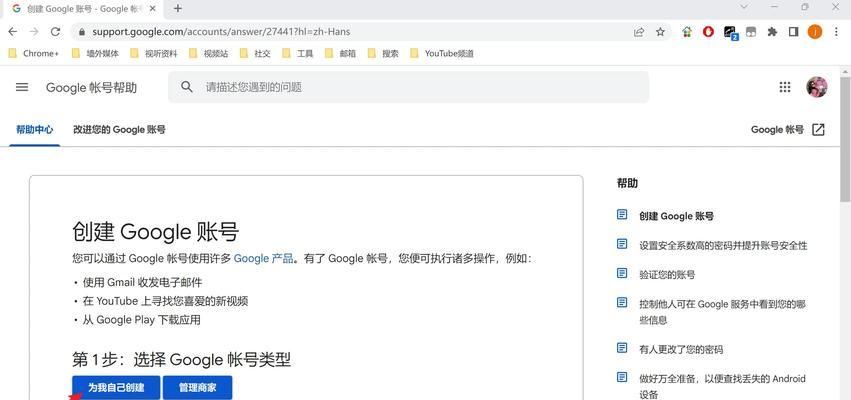
Task: Click article icon beside 设置安全系数高的密码
Action: click(x=622, y=244)
